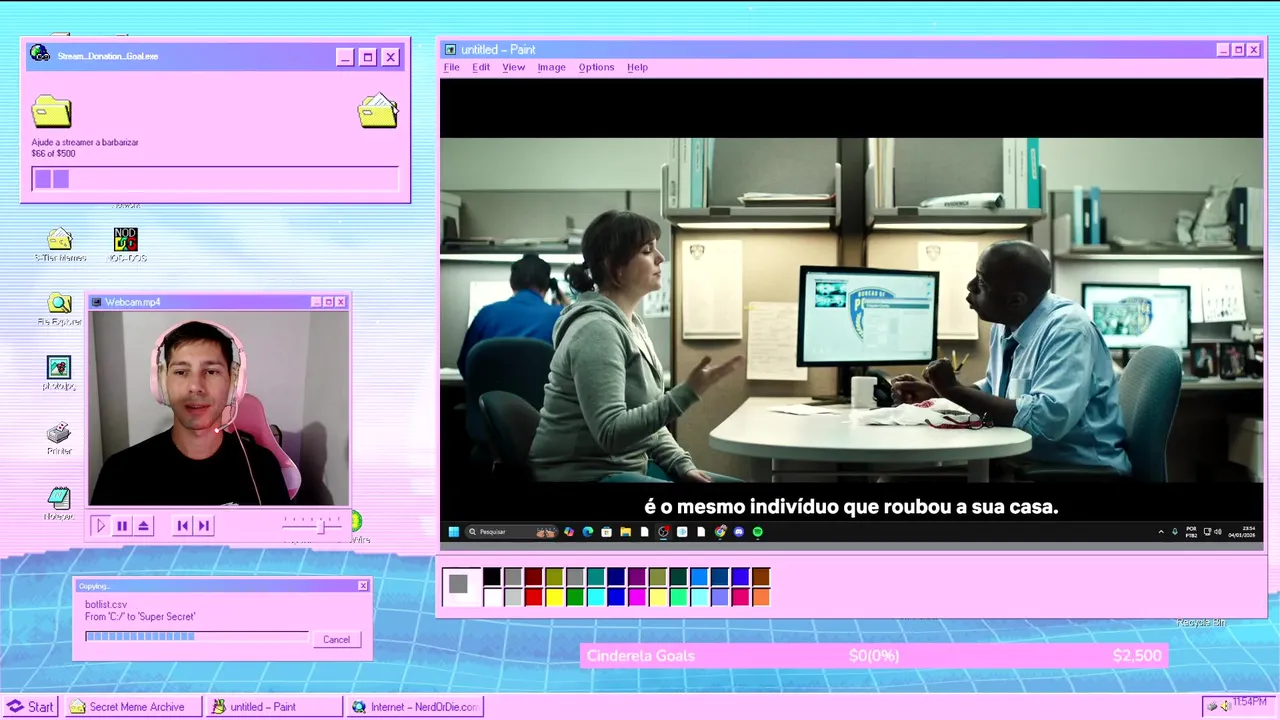Viewport: 1280px width, 720px height.
Task: Click the open folder icon in donation window
Action: (x=378, y=110)
